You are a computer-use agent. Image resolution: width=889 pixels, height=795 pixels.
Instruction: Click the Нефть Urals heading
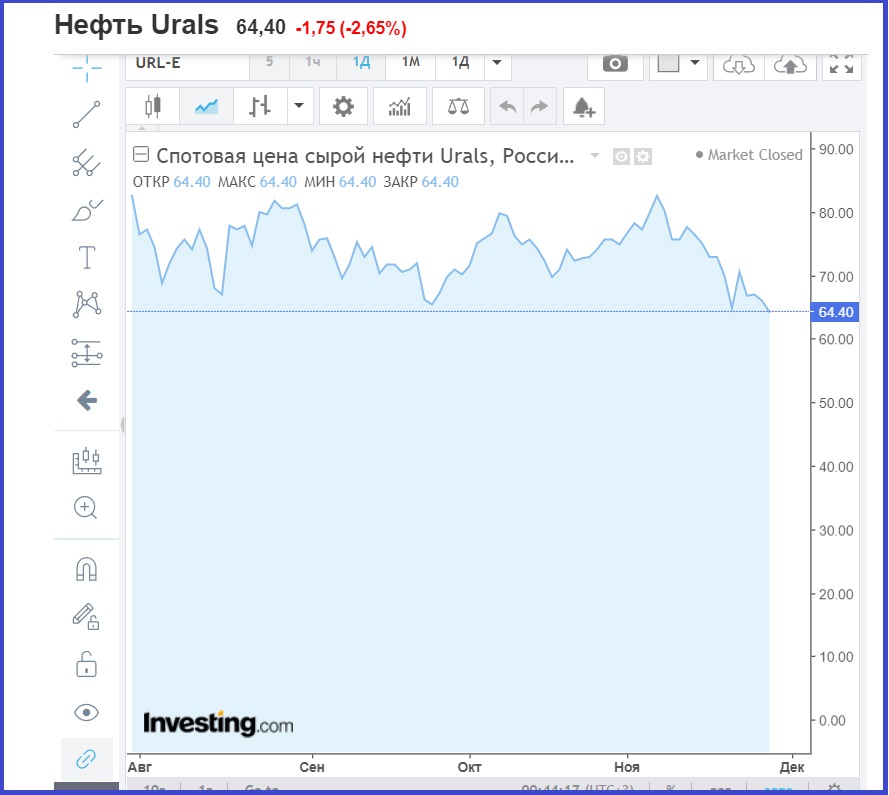(x=136, y=26)
